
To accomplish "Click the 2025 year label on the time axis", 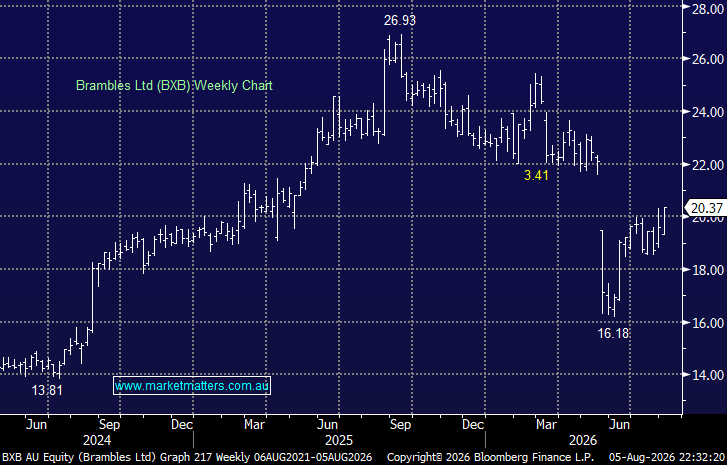I will (339, 440).
